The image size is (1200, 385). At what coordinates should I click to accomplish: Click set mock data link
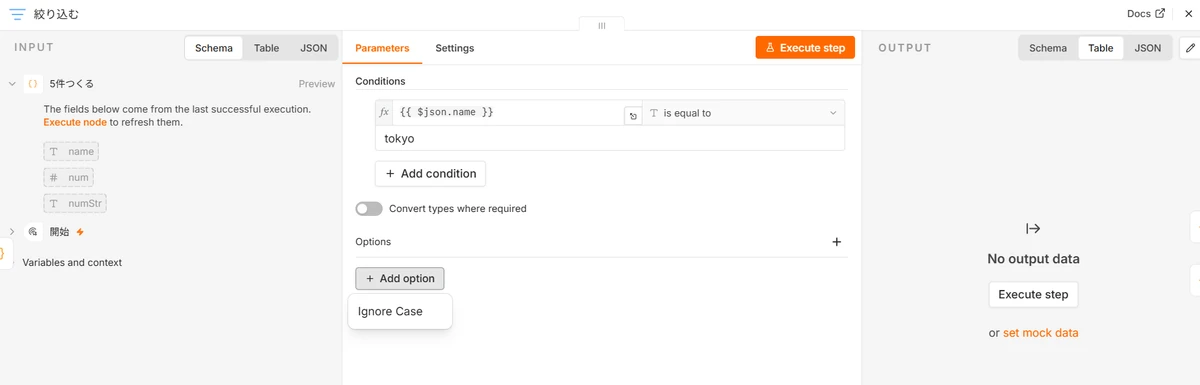pyautogui.click(x=1040, y=333)
